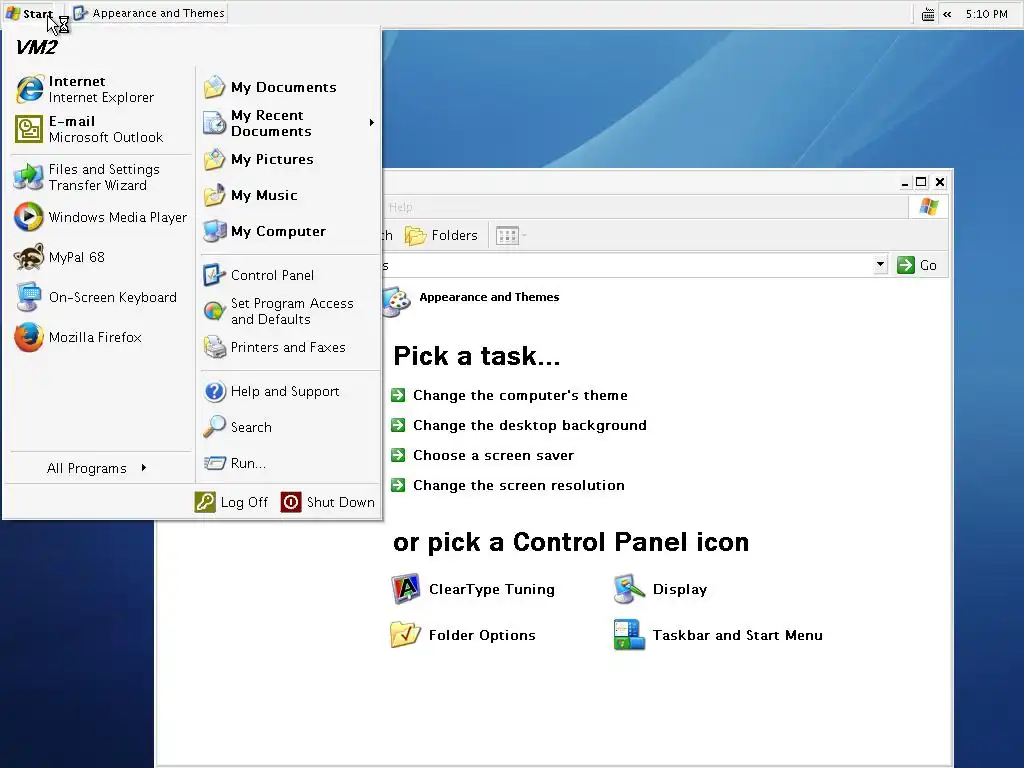Screen dimensions: 1024x768
Task: Open Internet Explorer from Start menu
Action: click(x=101, y=89)
